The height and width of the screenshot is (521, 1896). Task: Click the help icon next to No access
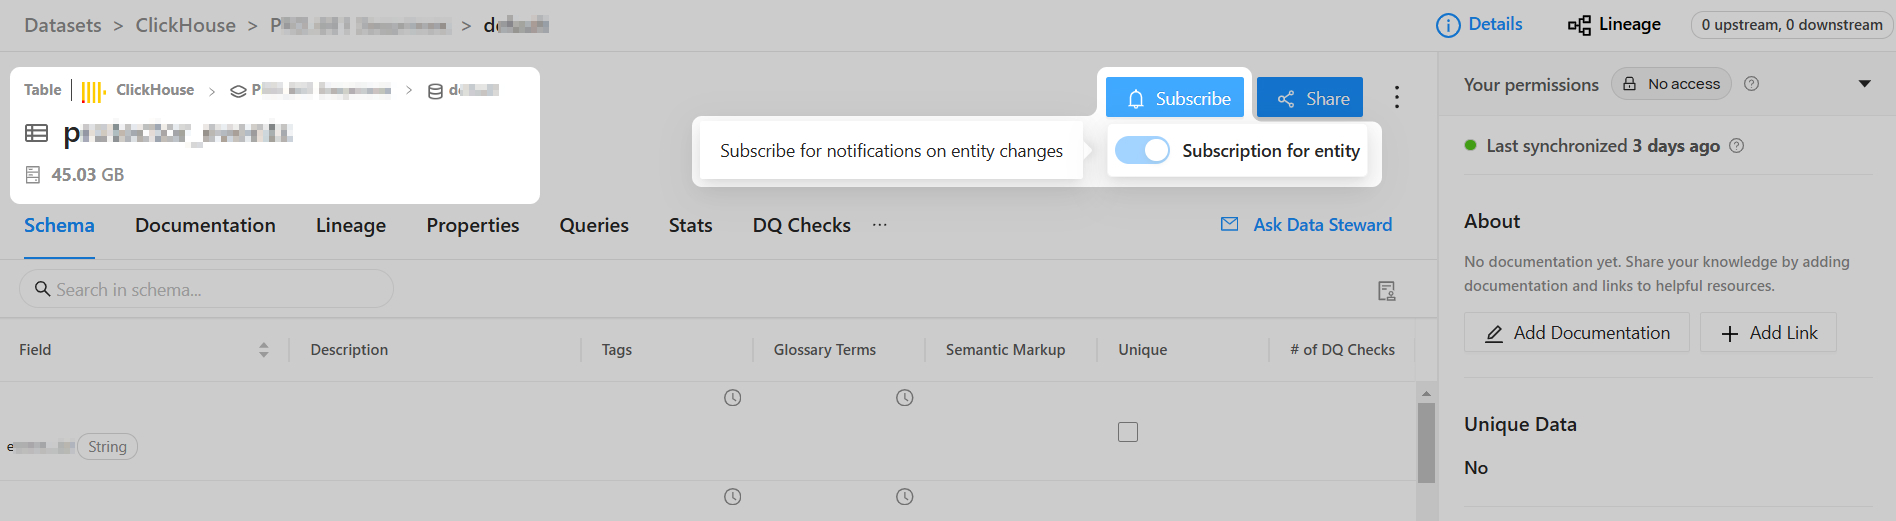[1752, 84]
